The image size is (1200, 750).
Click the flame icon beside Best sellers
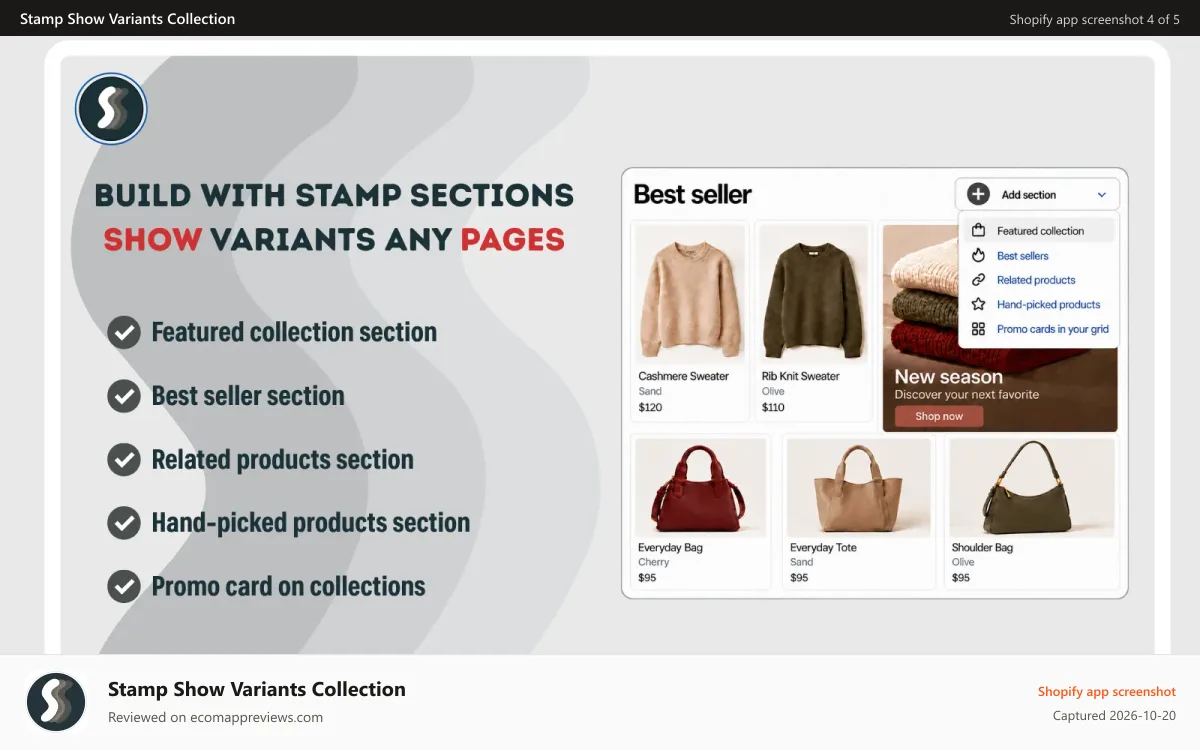[x=978, y=256]
